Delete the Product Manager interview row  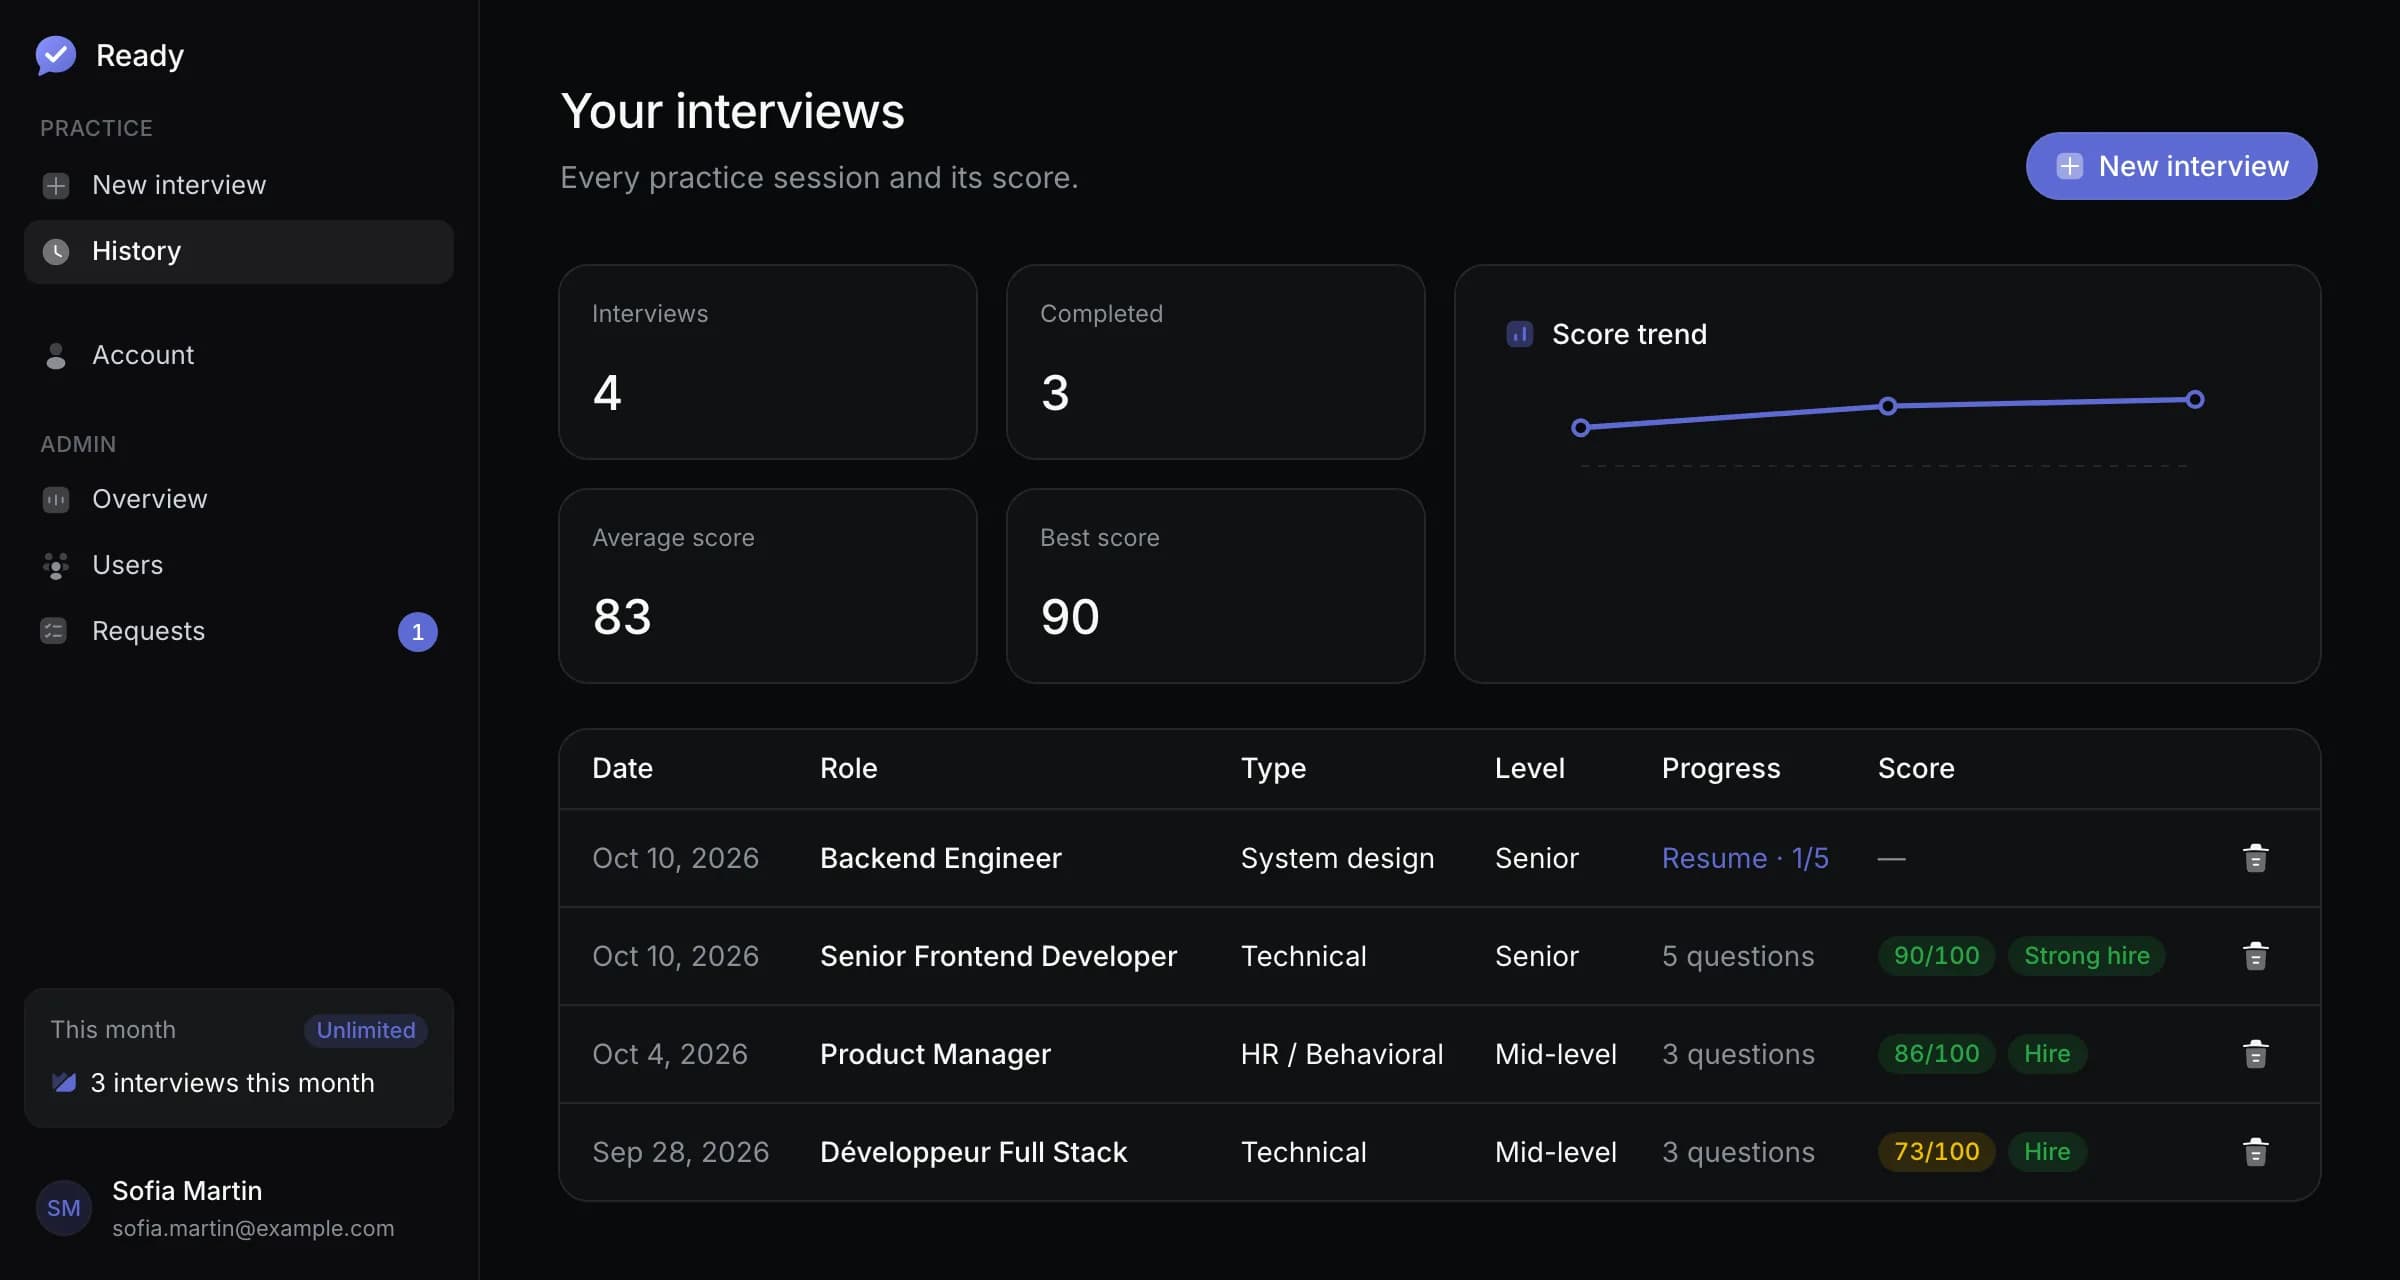point(2255,1054)
